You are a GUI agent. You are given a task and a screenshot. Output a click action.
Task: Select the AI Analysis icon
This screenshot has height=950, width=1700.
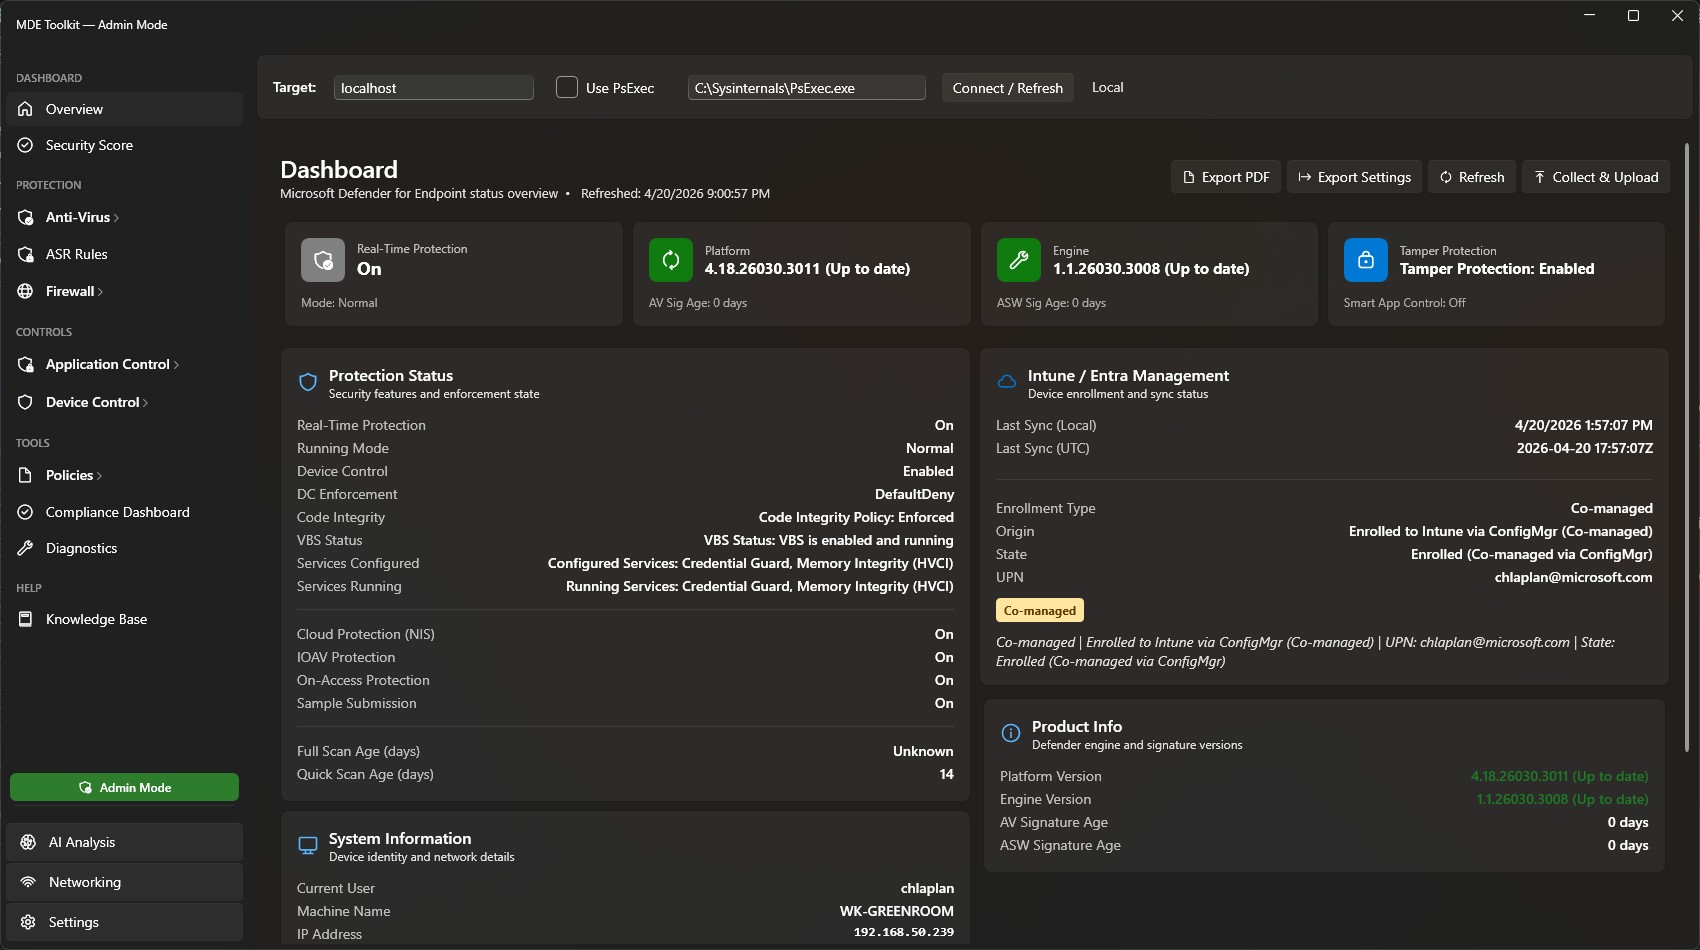pyautogui.click(x=28, y=842)
